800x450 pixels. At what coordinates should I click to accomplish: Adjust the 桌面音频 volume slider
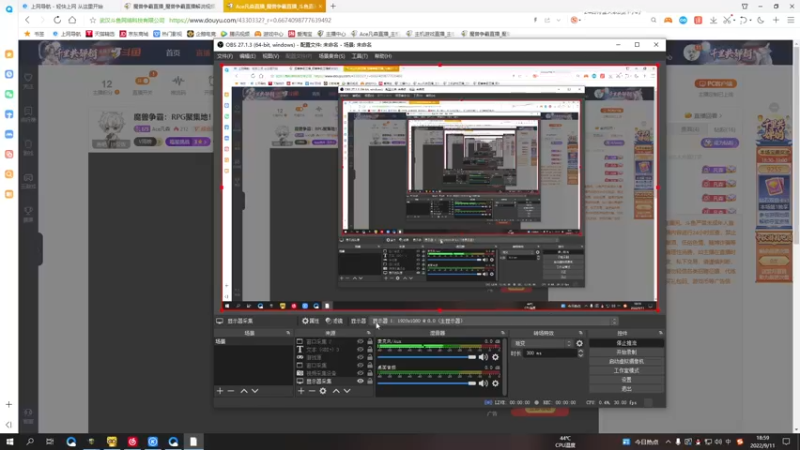point(427,383)
